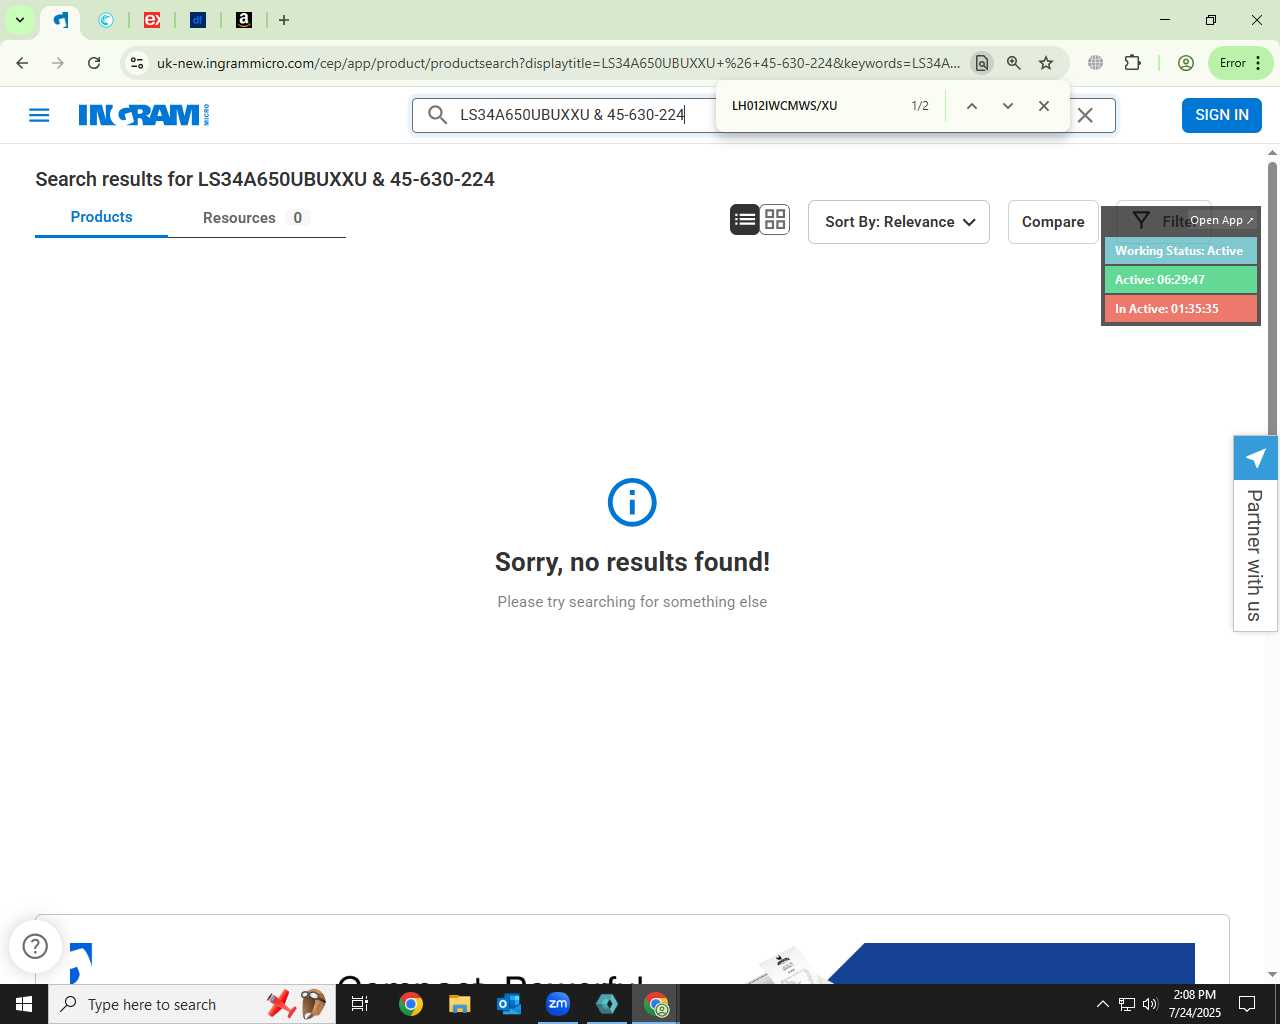The width and height of the screenshot is (1280, 1024).
Task: Click the In Active: 01:35:35 timer
Action: pos(1180,309)
